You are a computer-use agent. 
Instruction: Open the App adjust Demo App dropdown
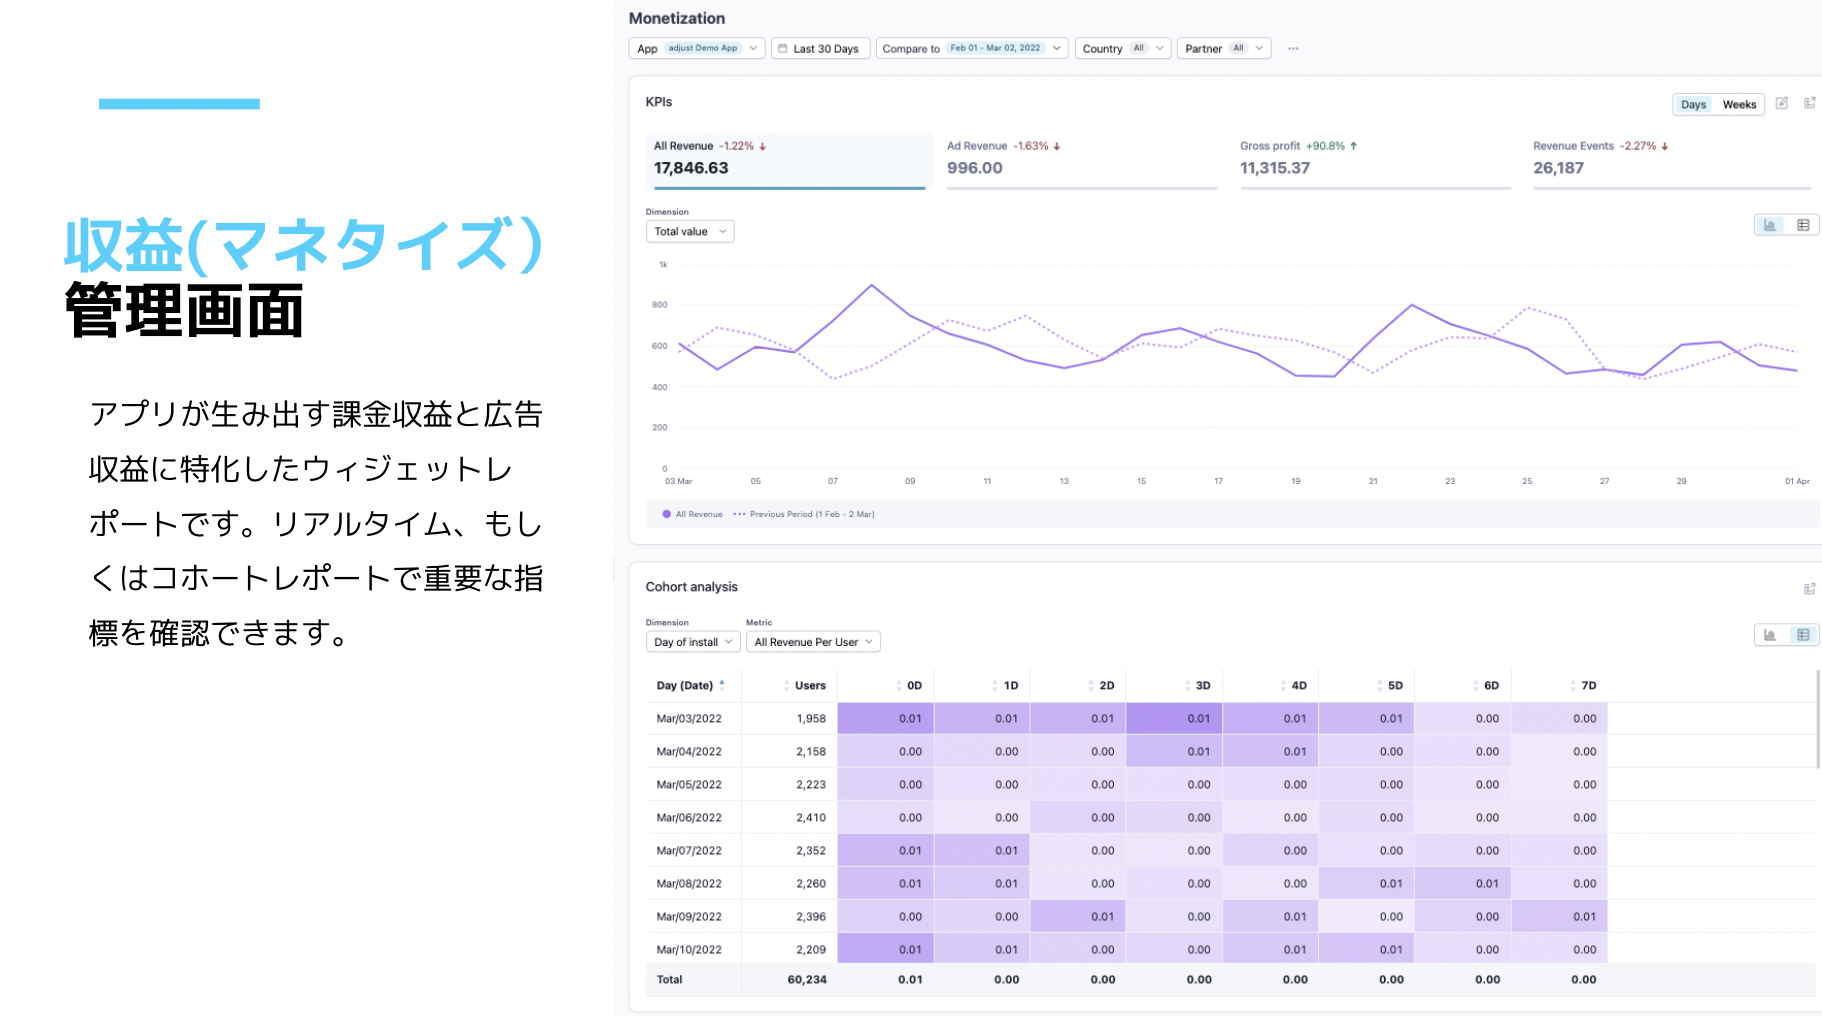click(x=697, y=48)
